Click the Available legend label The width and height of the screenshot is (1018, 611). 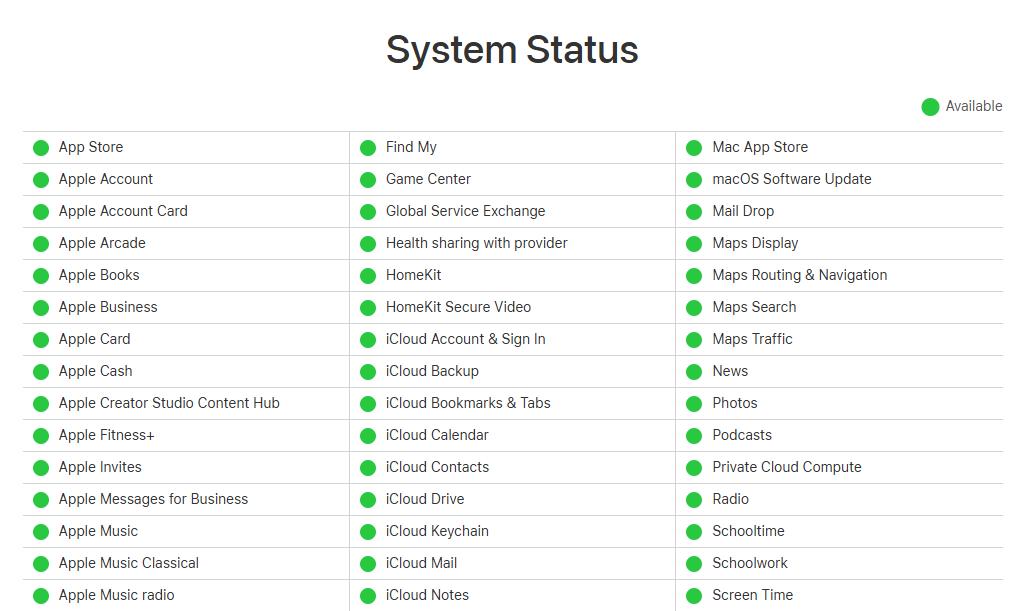click(x=974, y=106)
